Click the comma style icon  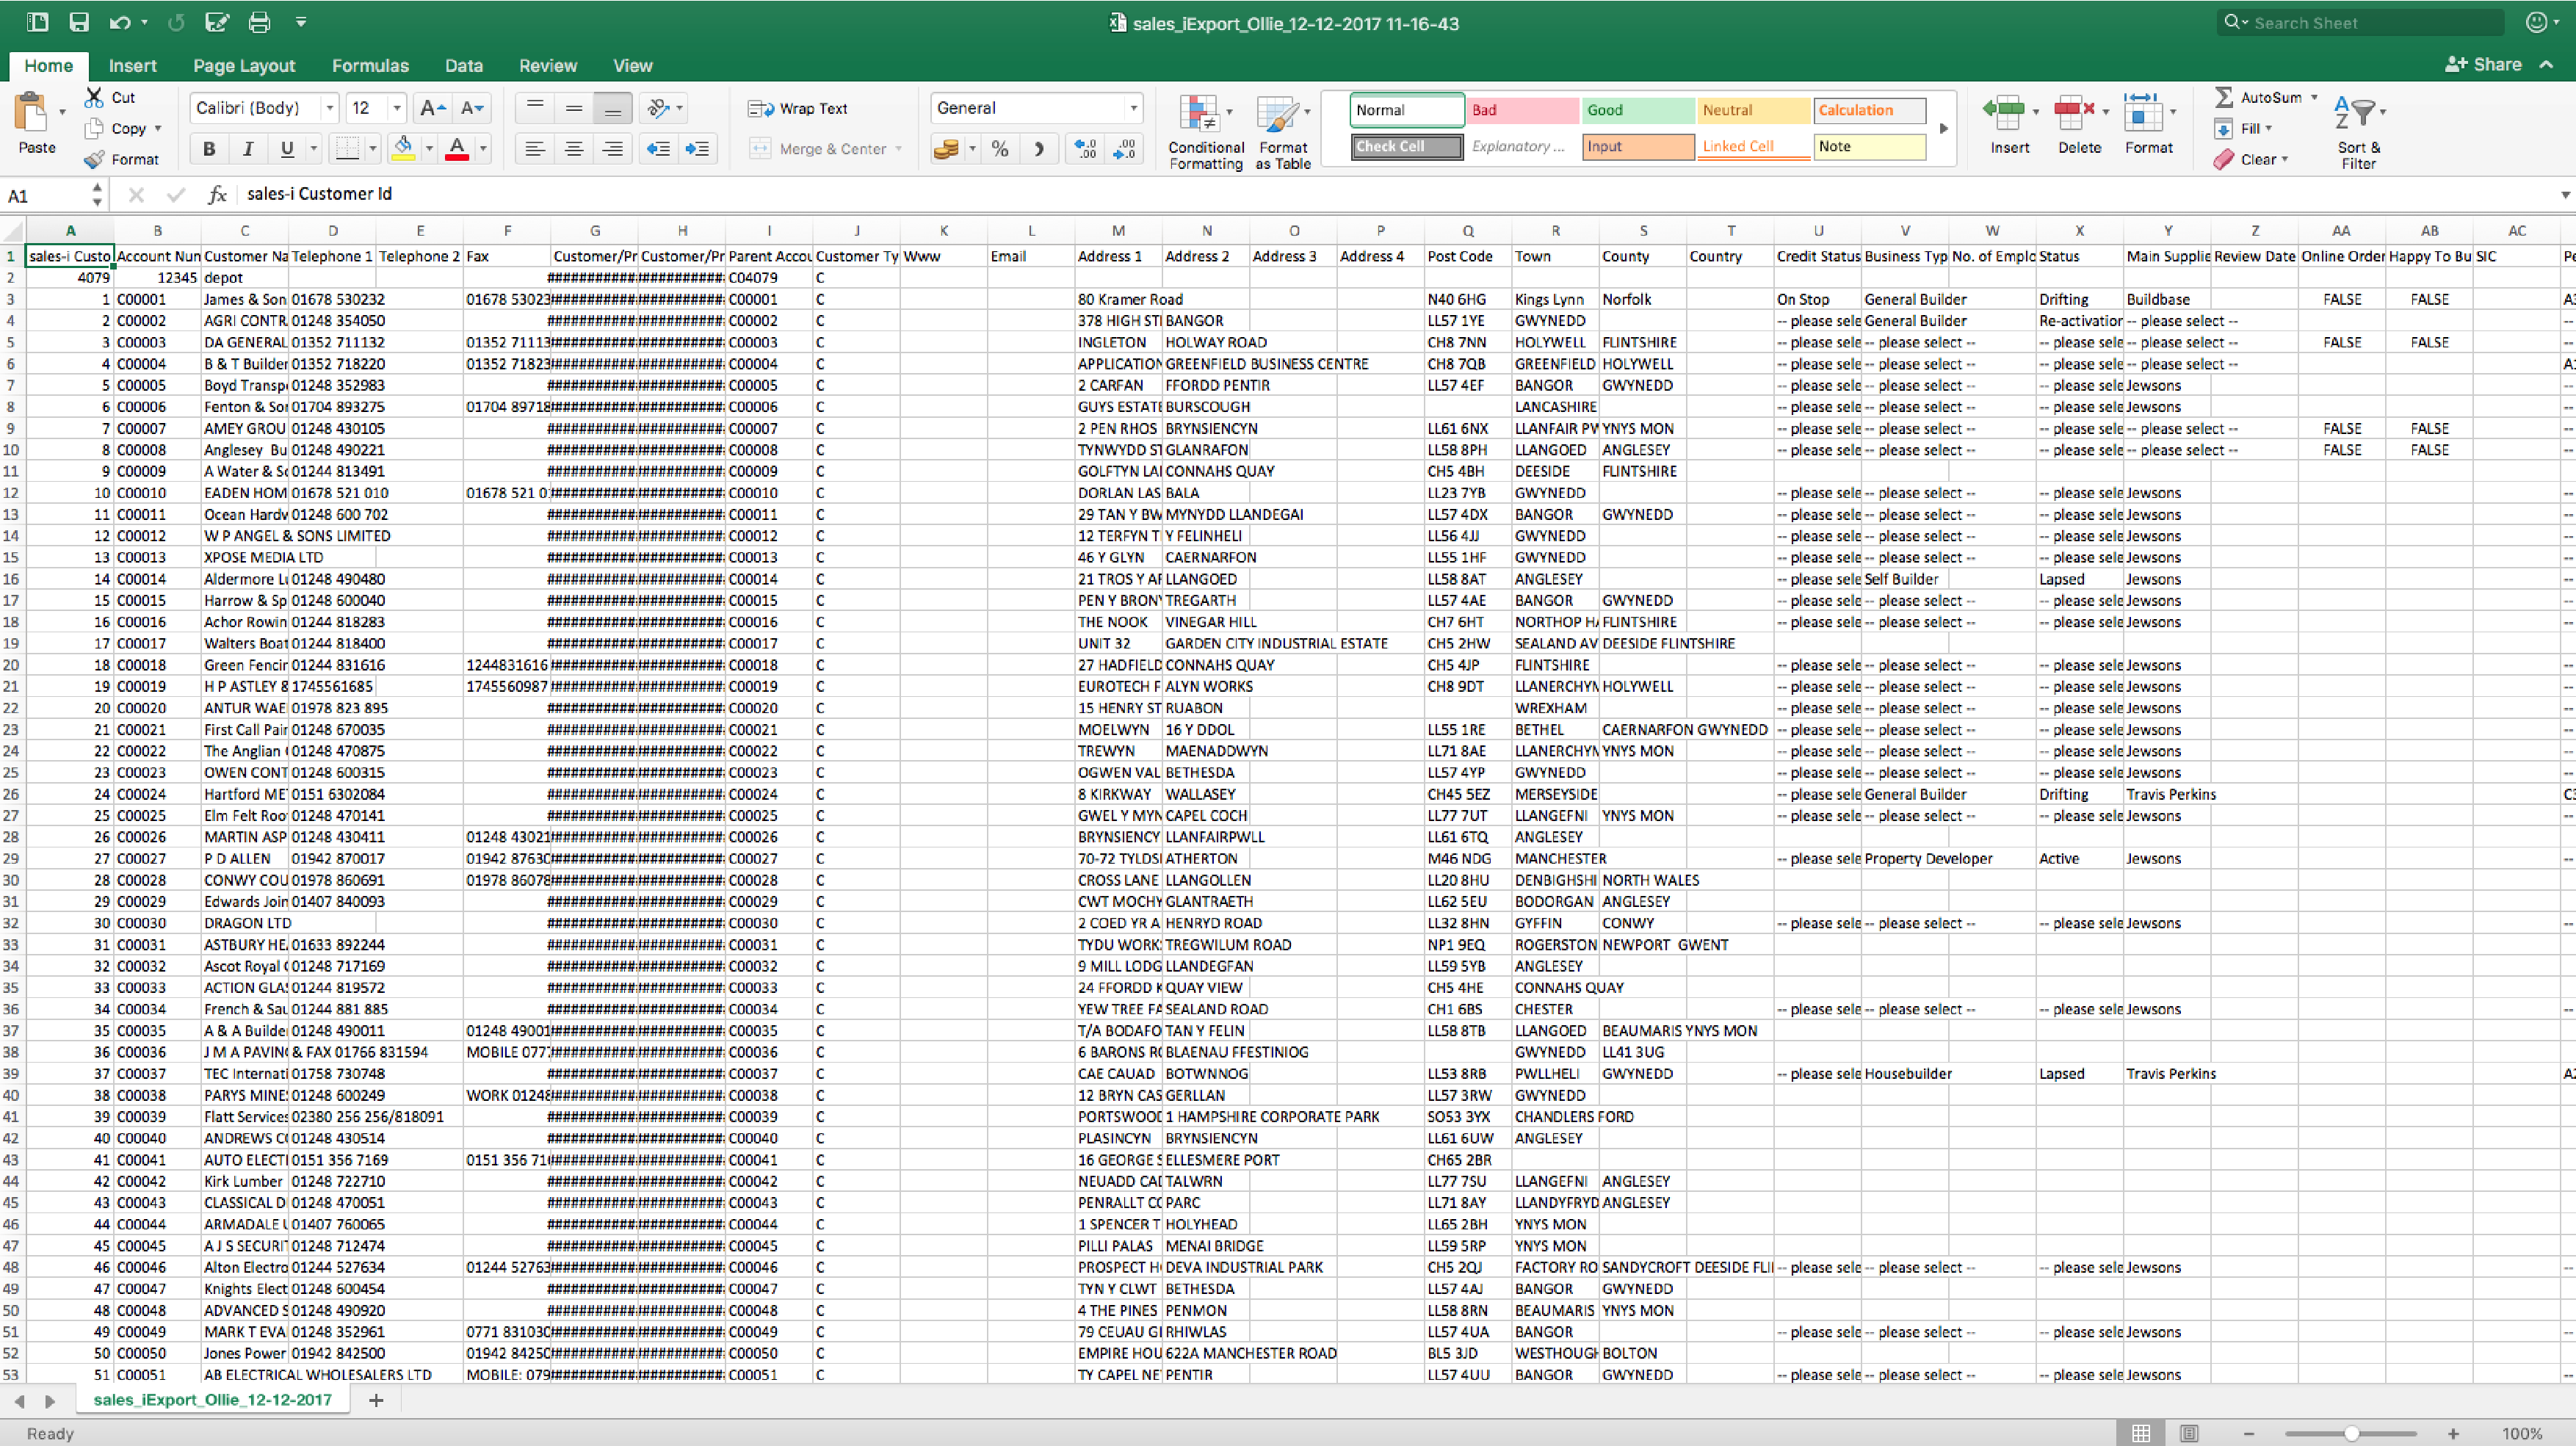pos(1039,149)
